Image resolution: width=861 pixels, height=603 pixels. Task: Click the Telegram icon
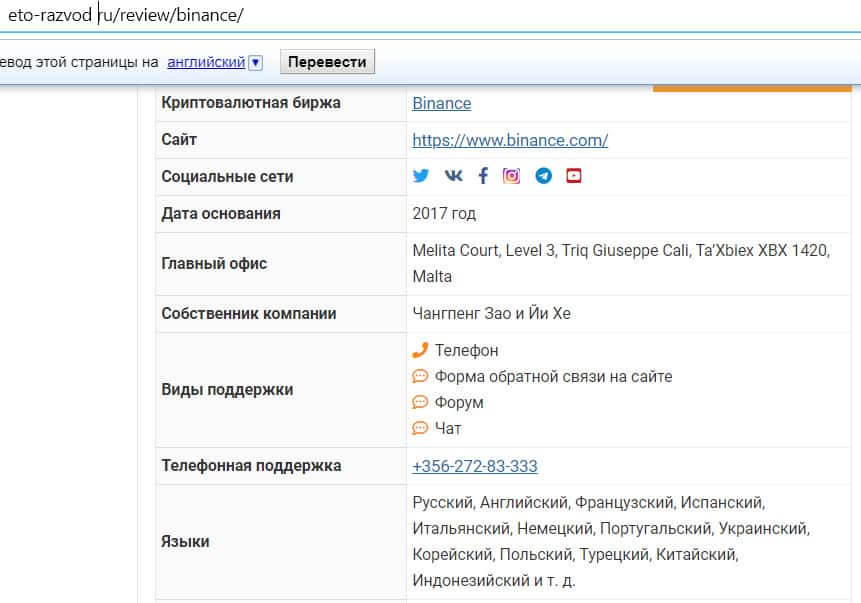coord(543,176)
